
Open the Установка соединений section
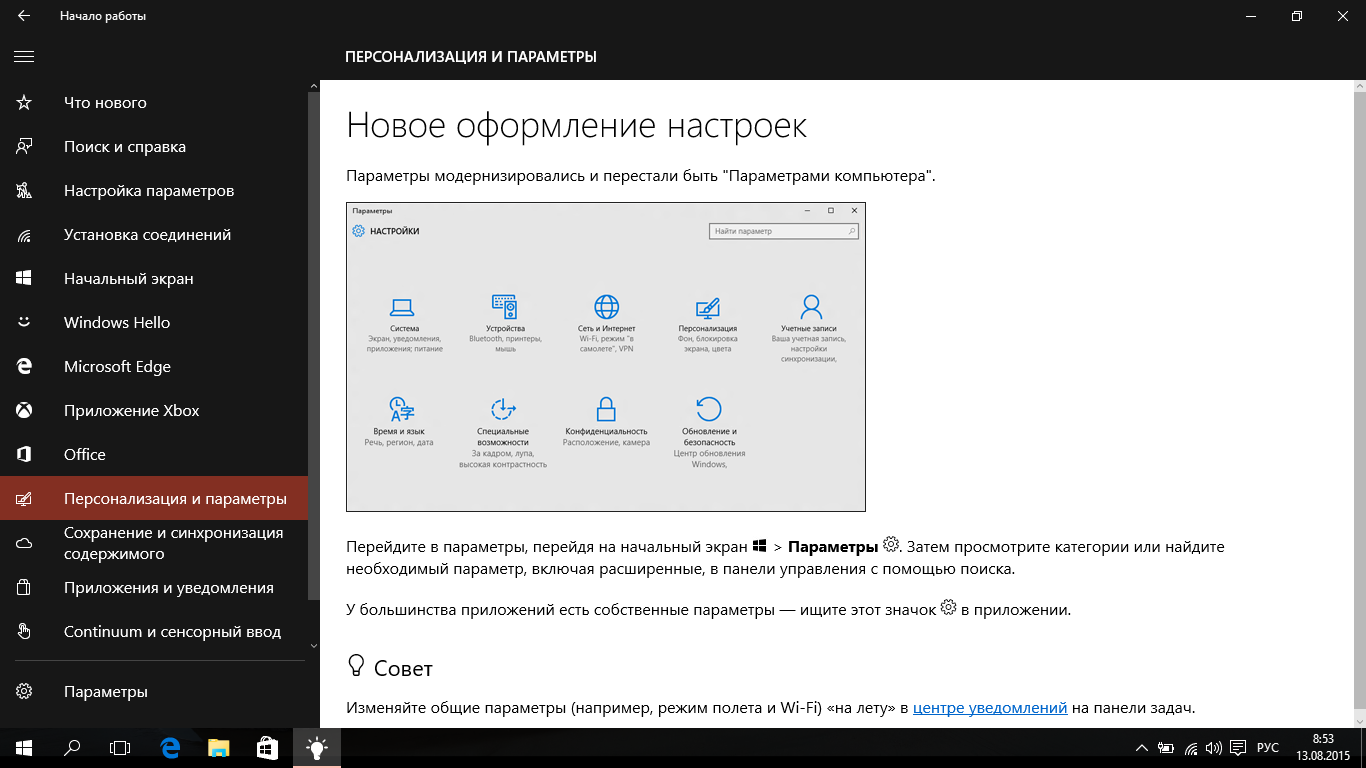tap(154, 235)
